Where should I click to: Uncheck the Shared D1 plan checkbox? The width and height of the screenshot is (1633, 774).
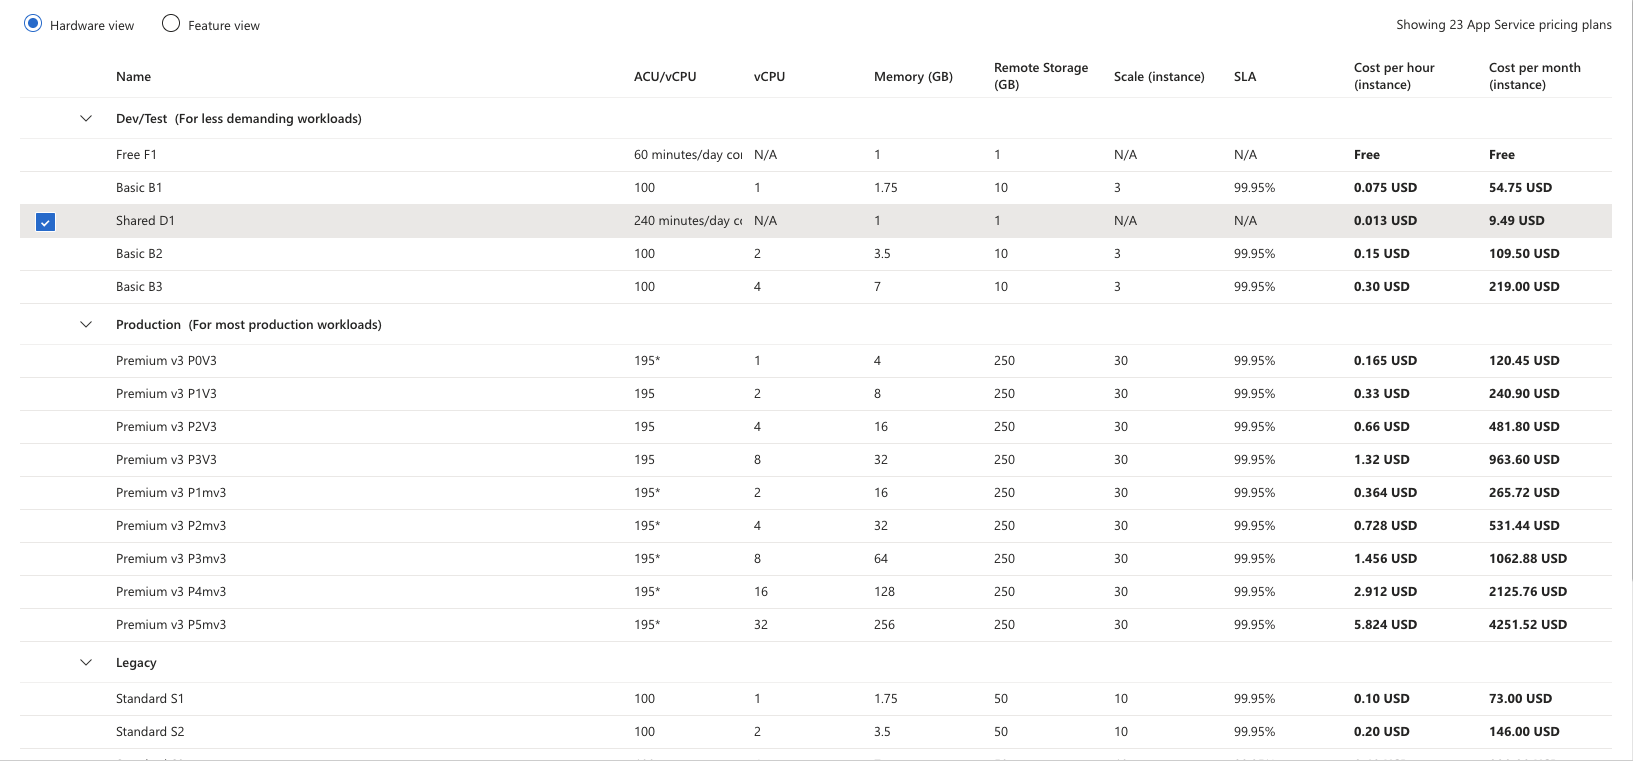point(45,222)
